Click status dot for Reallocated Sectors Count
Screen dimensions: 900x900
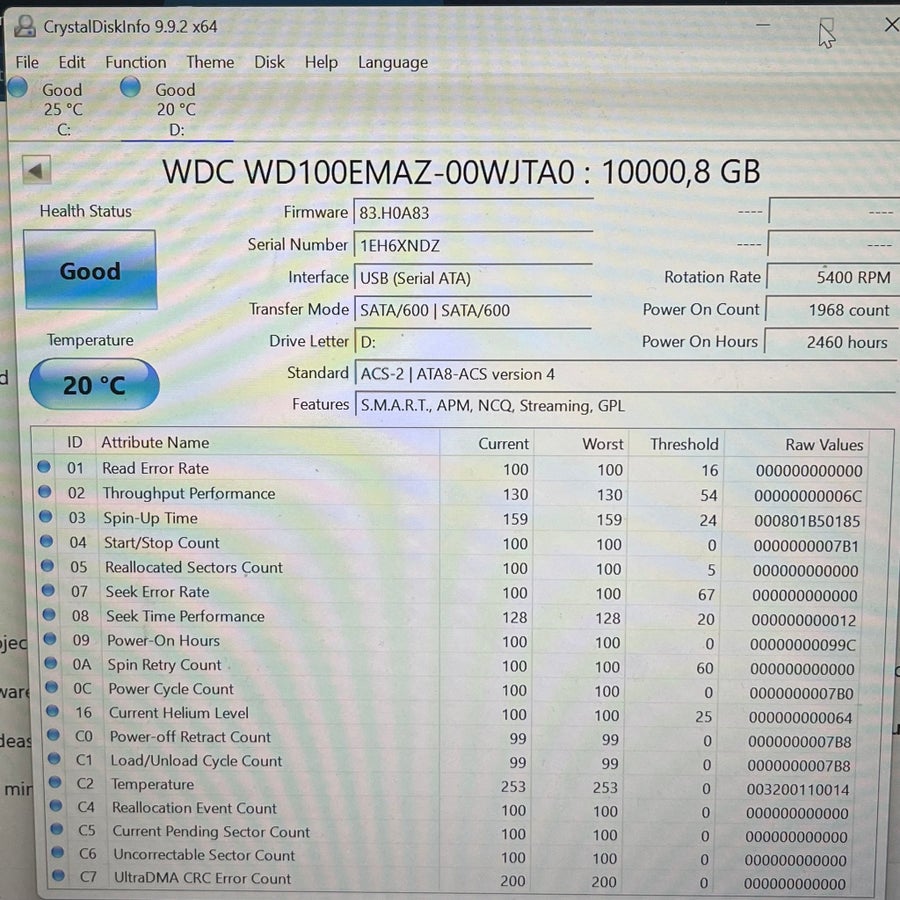47,565
